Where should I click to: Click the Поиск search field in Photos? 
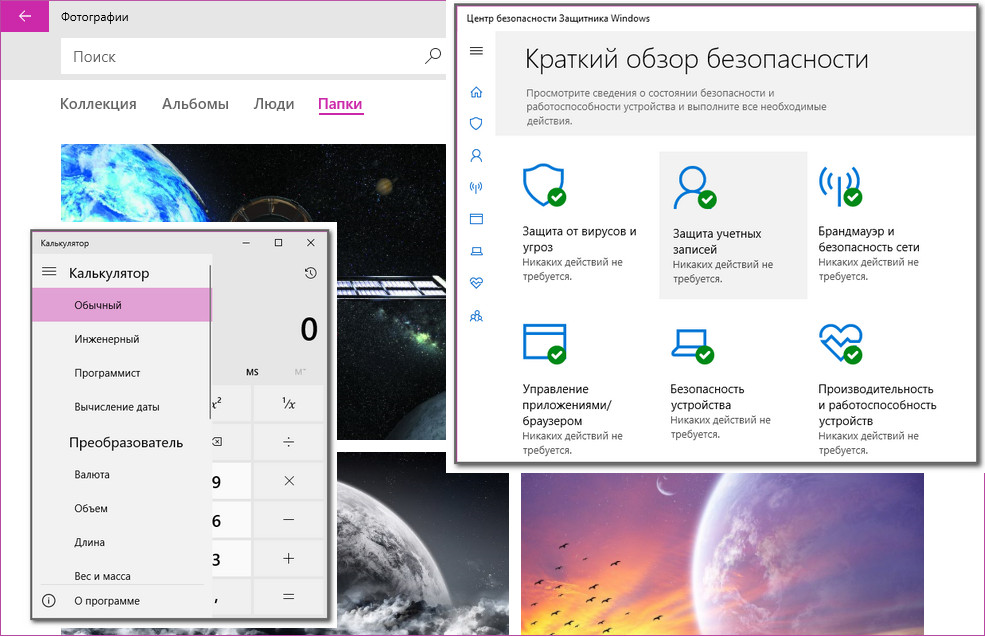click(x=253, y=57)
